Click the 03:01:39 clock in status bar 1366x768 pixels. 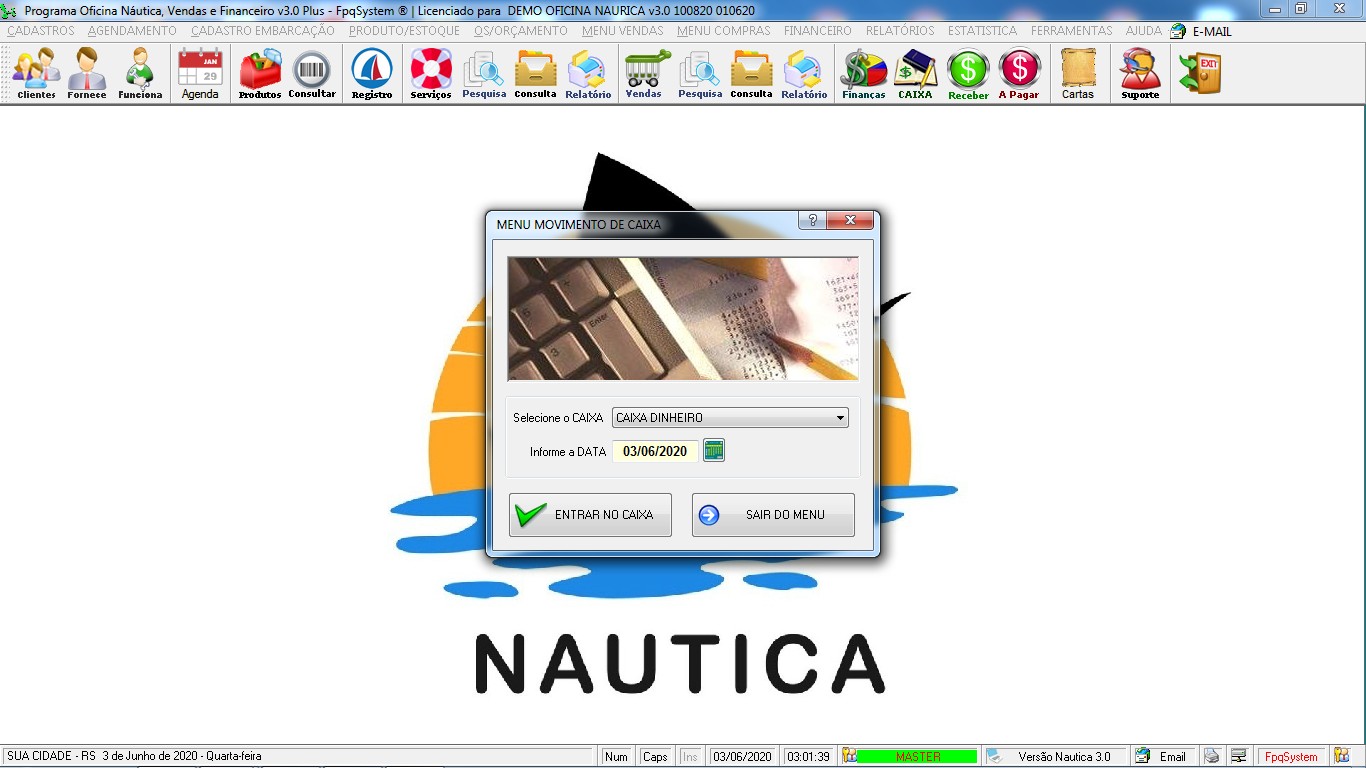(x=808, y=756)
